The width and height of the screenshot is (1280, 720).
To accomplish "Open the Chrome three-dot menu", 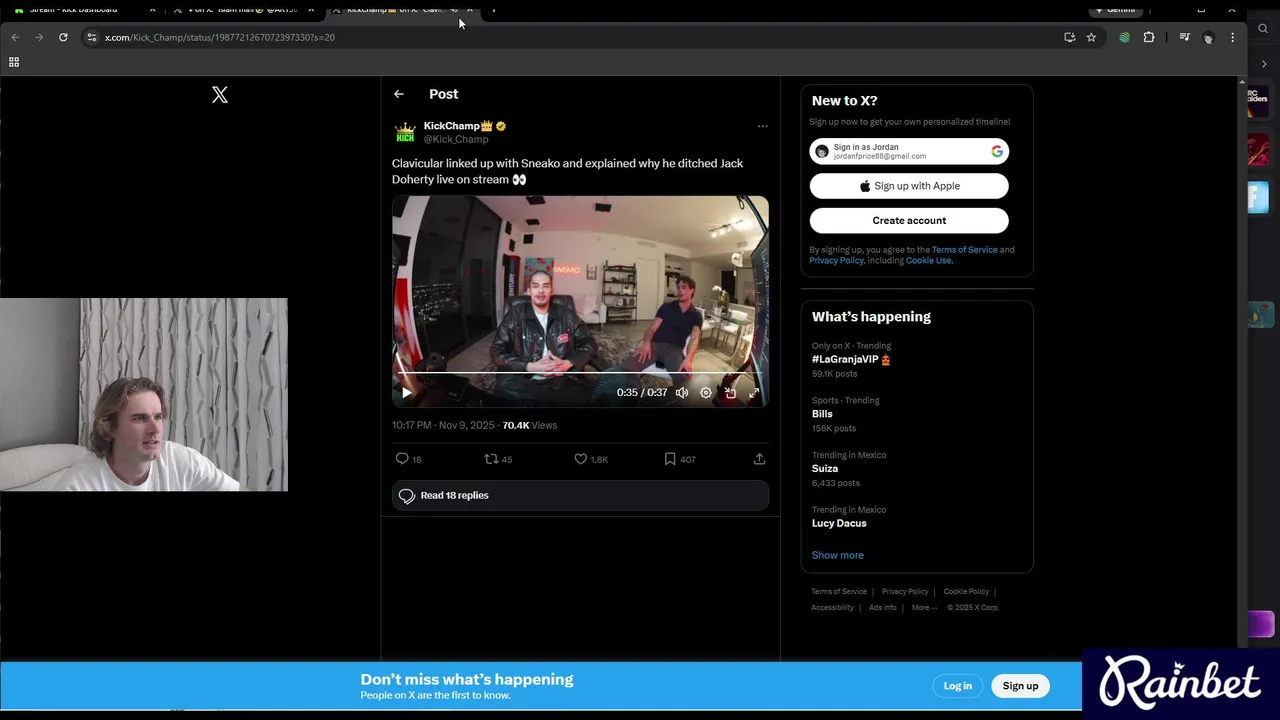I will [x=1232, y=37].
